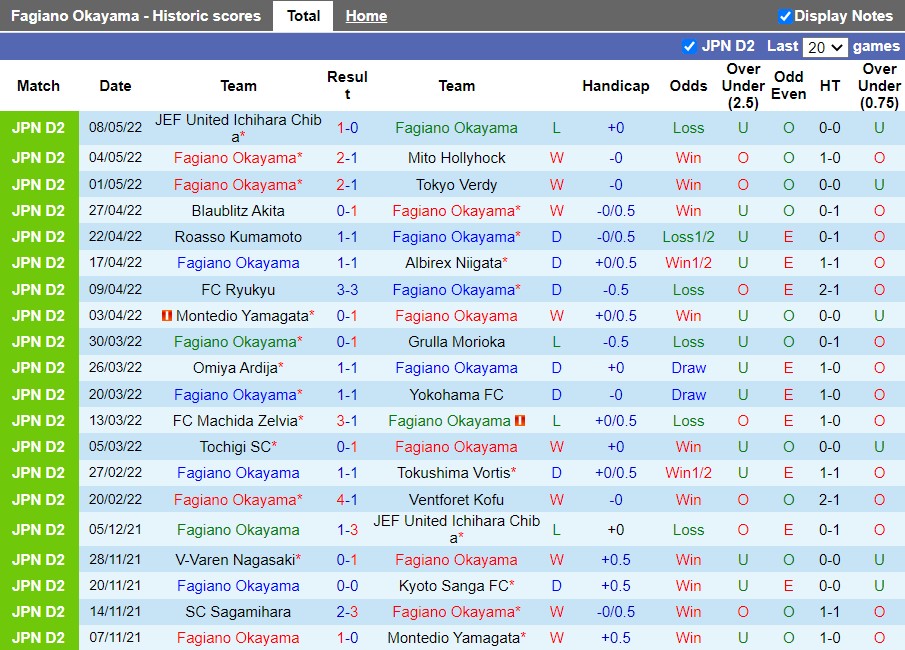905x650 pixels.
Task: Open Blaublitz Akita team link
Action: pos(238,211)
